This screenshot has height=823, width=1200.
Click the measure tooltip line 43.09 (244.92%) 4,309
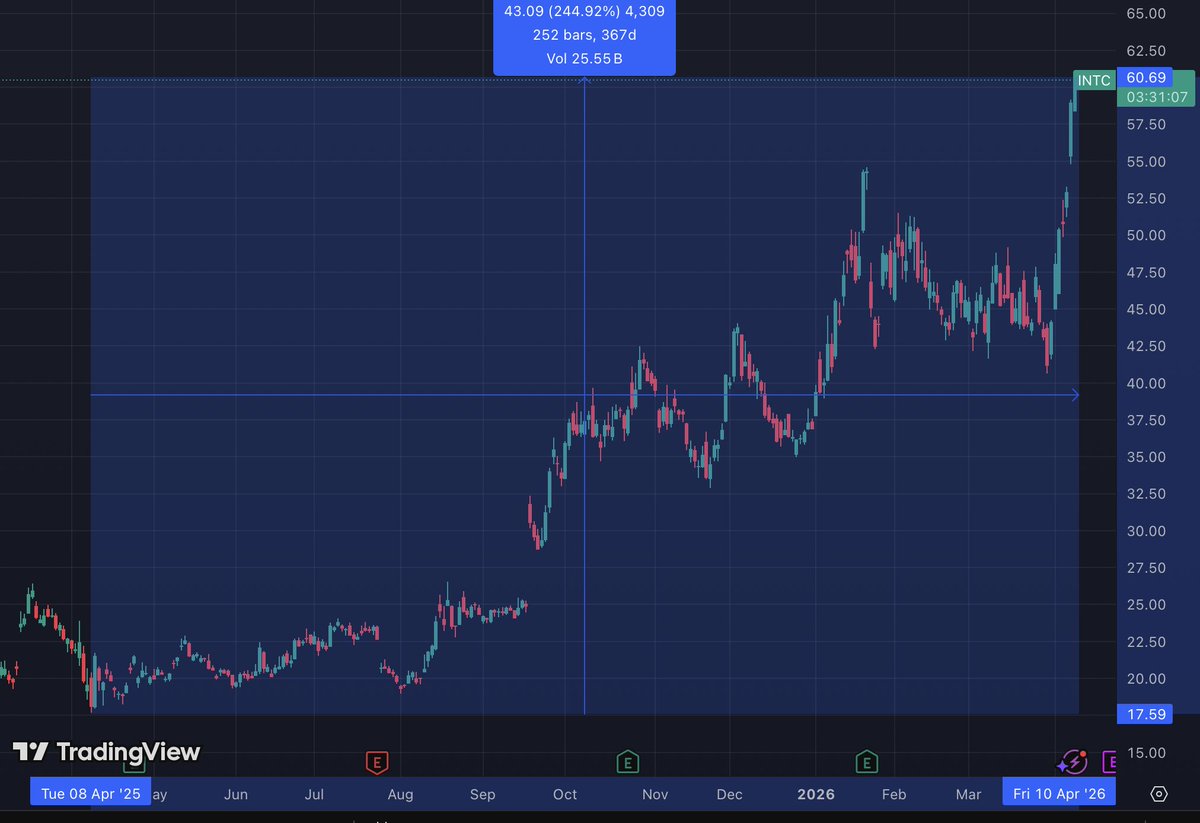[584, 11]
